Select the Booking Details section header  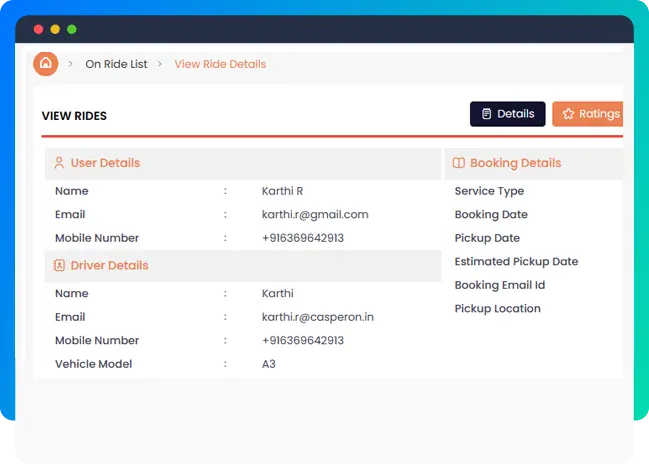coord(515,163)
